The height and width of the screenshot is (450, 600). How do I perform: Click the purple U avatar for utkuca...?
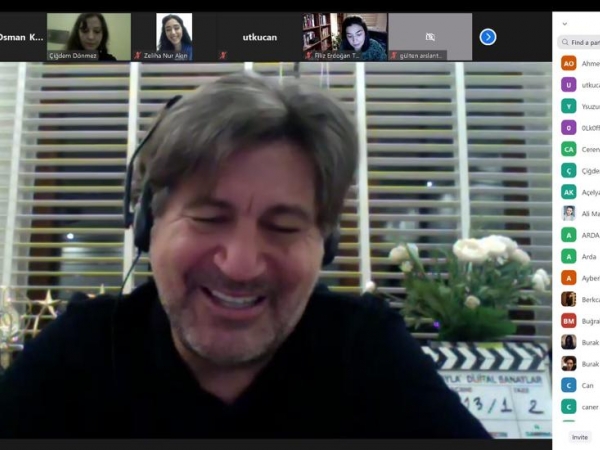(569, 85)
